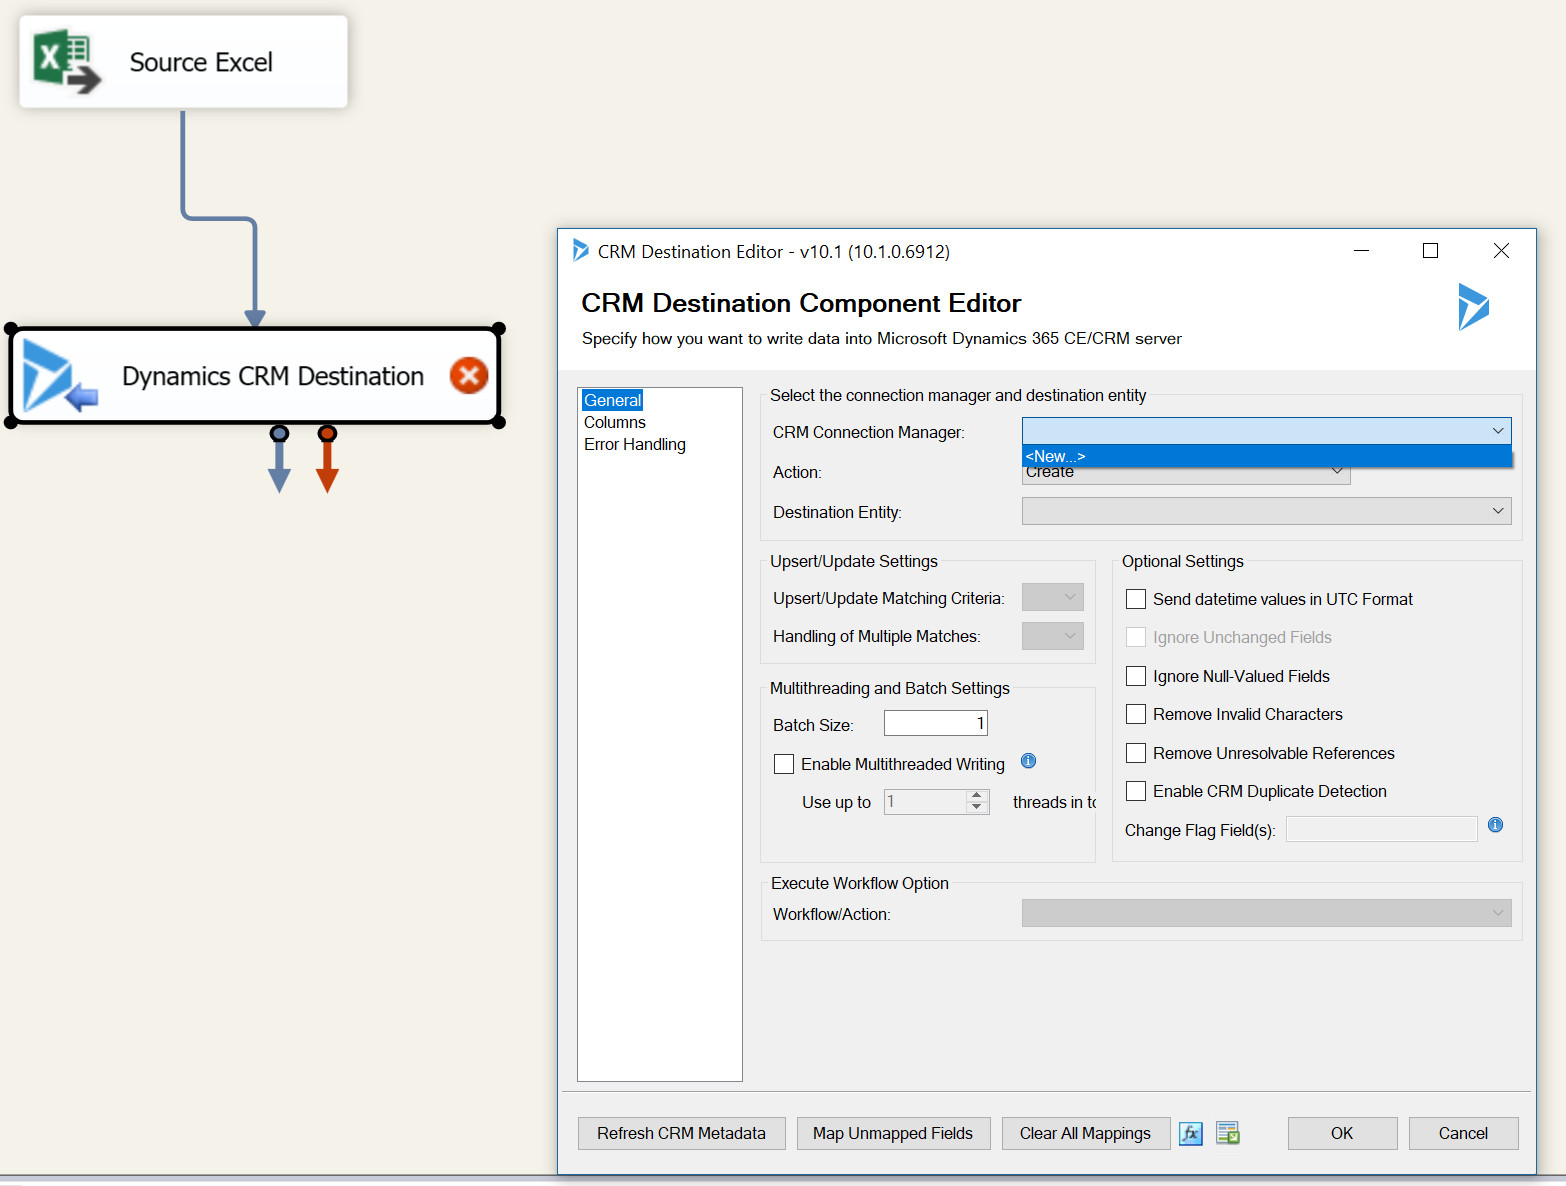Viewport: 1566px width, 1186px height.
Task: Confirm with the OK button
Action: click(1342, 1133)
